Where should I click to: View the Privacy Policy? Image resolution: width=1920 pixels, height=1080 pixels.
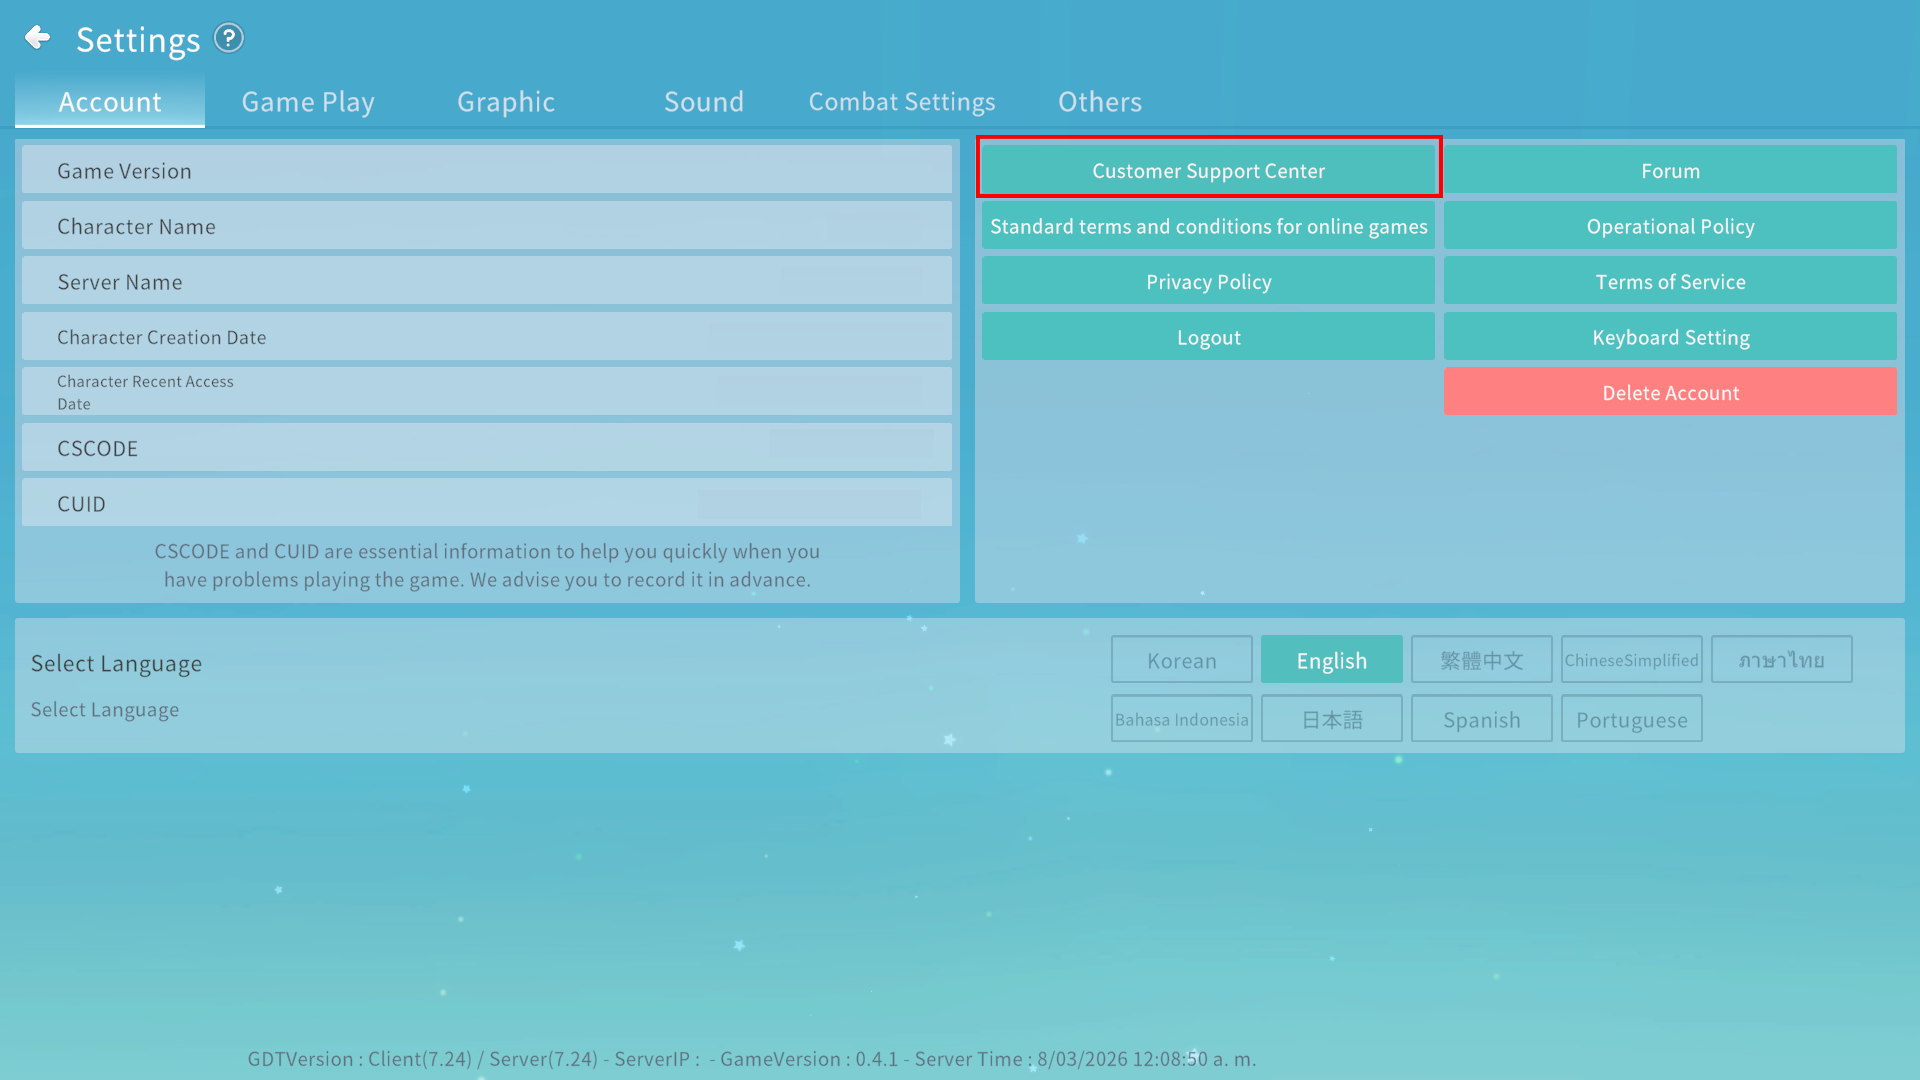point(1208,282)
